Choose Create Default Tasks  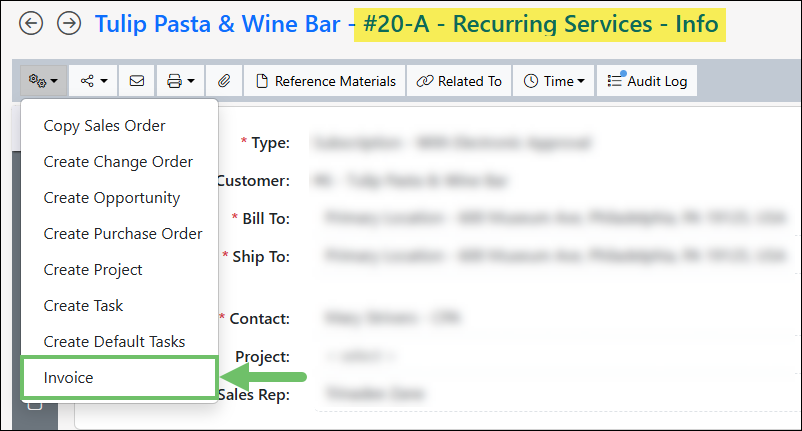coord(114,342)
